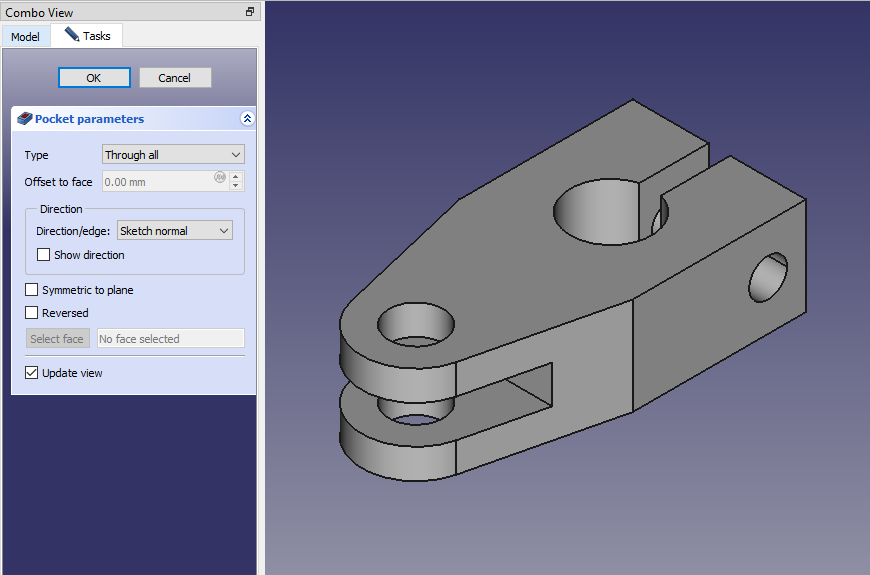Increase Offset to face with up arrow
Screen dimensions: 870x575
236,177
